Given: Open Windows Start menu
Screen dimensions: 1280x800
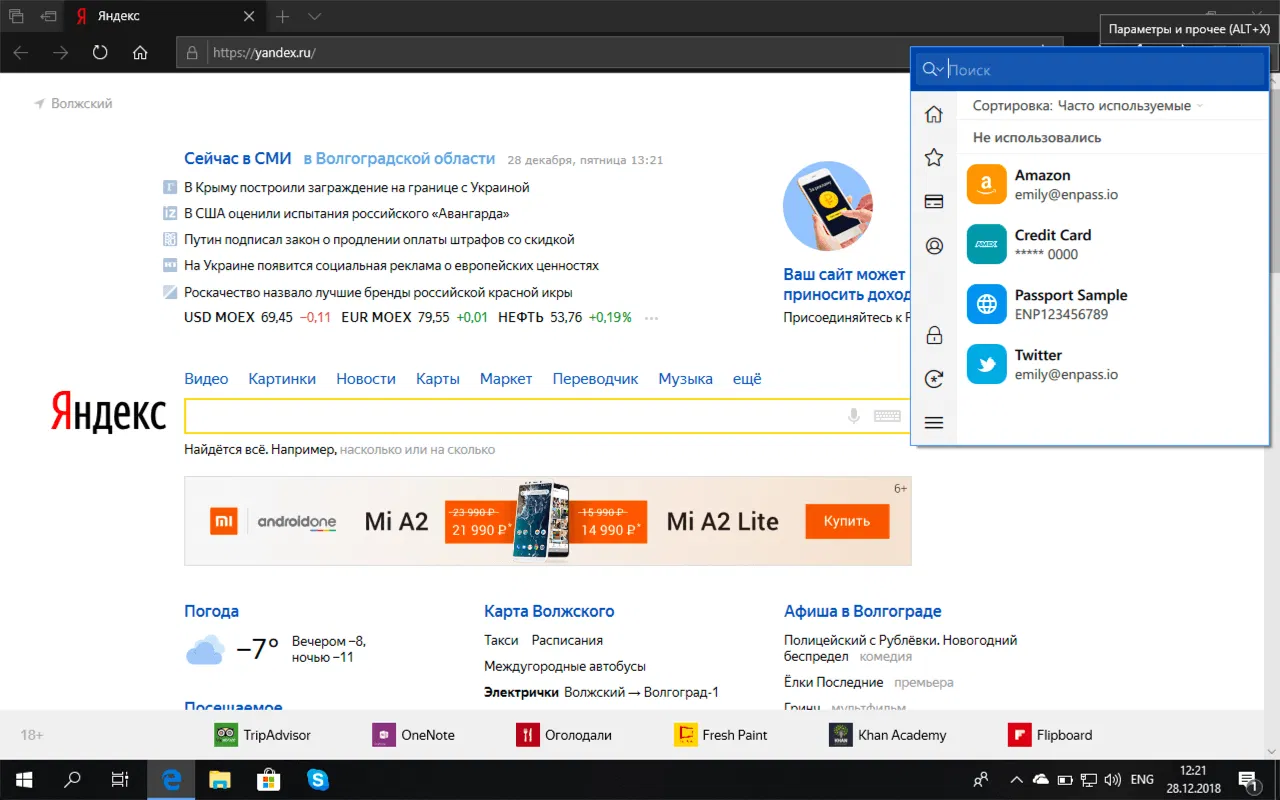Looking at the screenshot, I should click(23, 780).
